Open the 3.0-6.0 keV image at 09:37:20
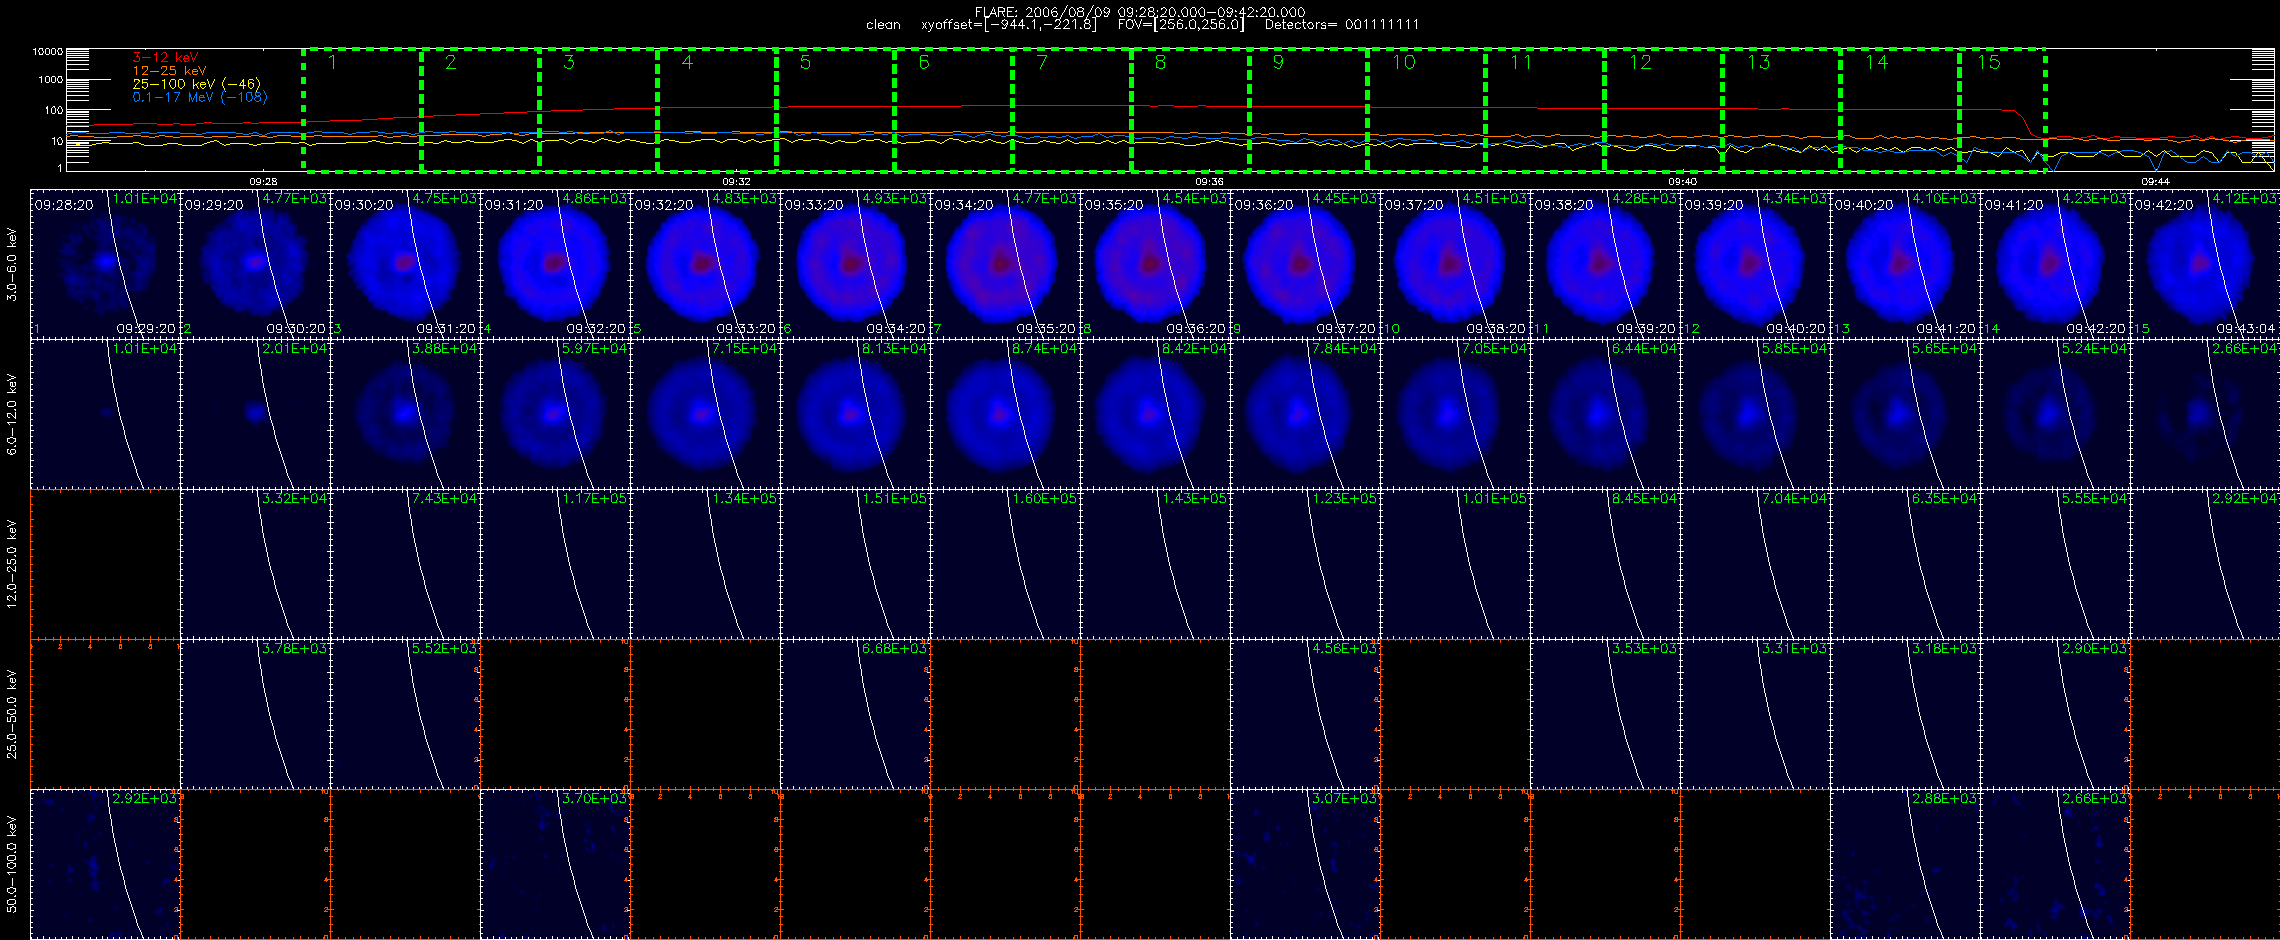The height and width of the screenshot is (940, 2280). [x=1456, y=264]
